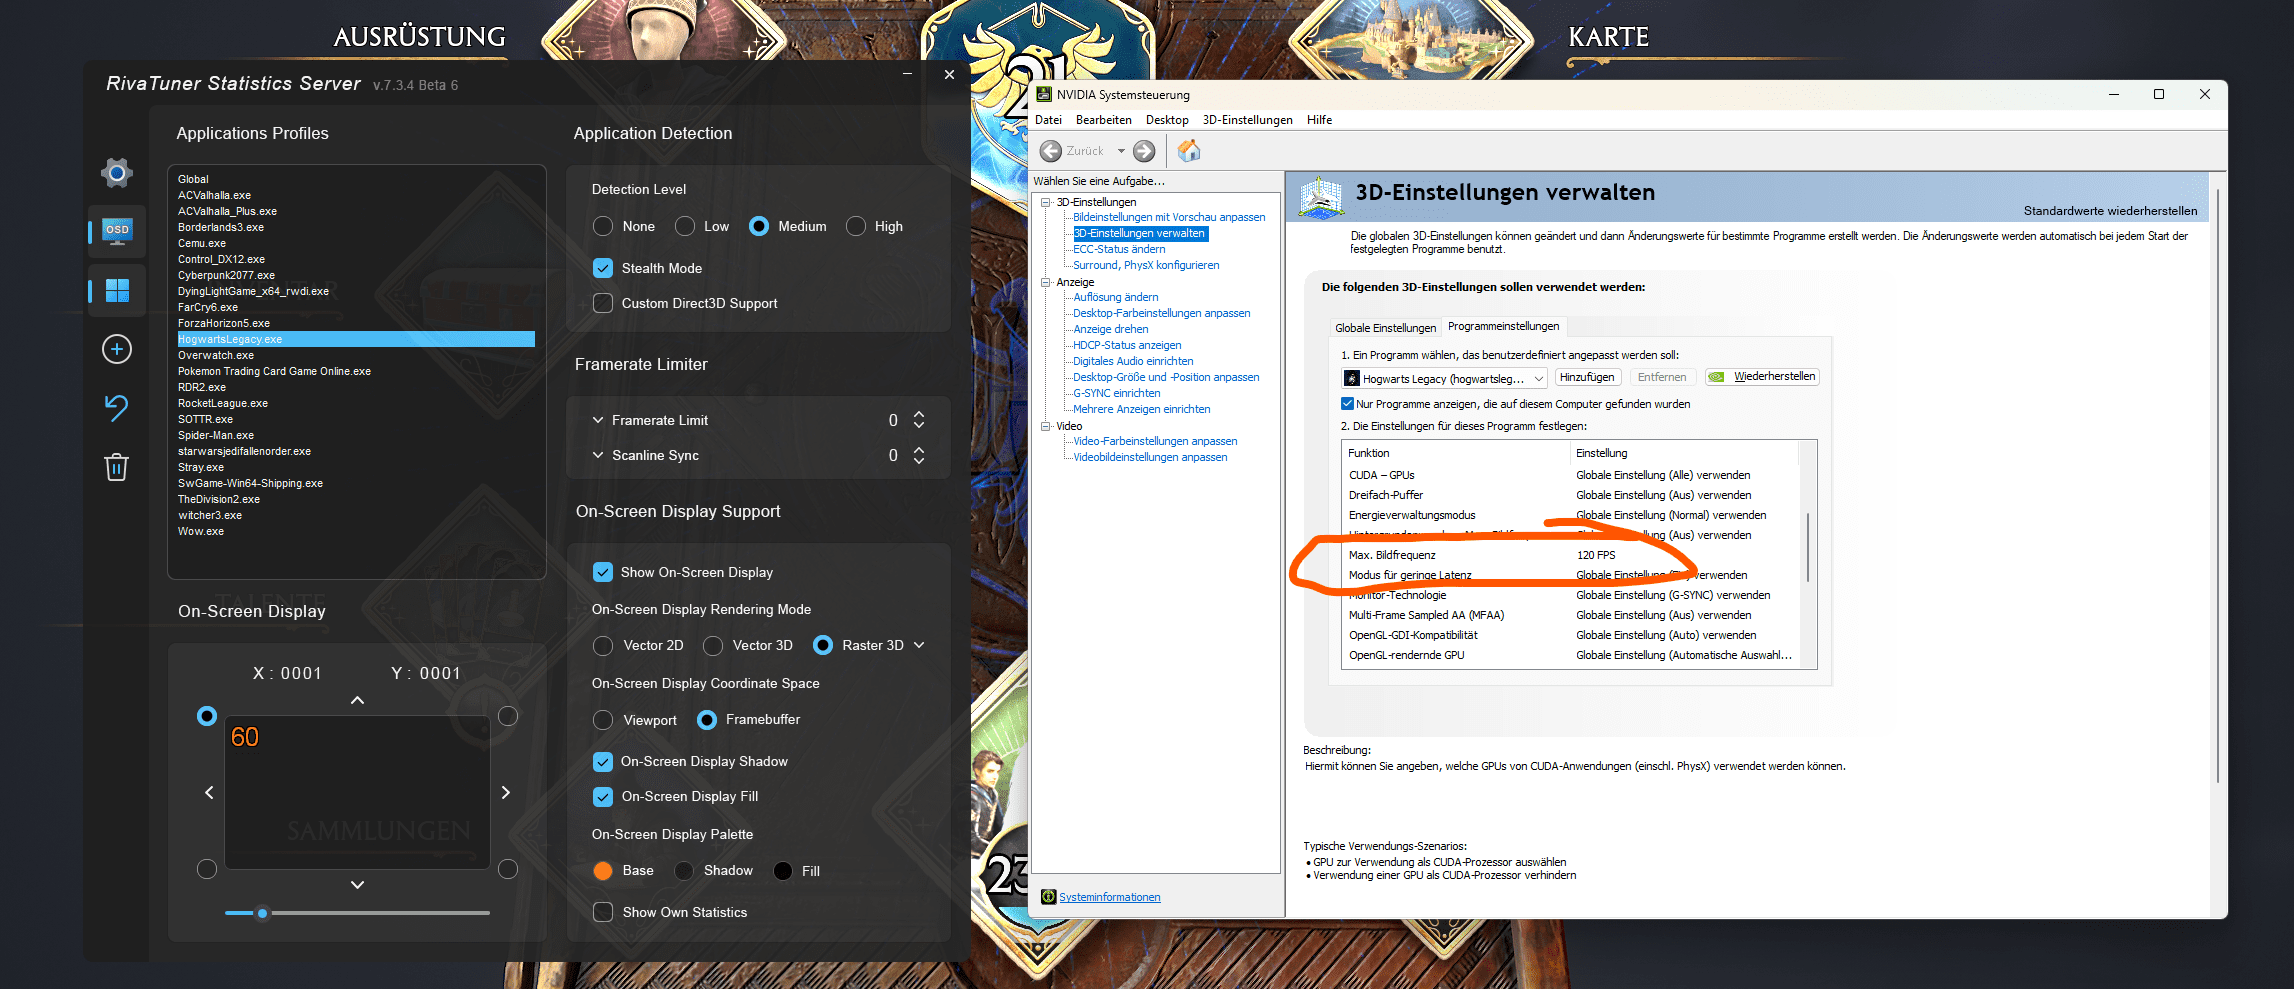Select Viewport coordinate space
Image resolution: width=2294 pixels, height=989 pixels.
click(x=603, y=720)
